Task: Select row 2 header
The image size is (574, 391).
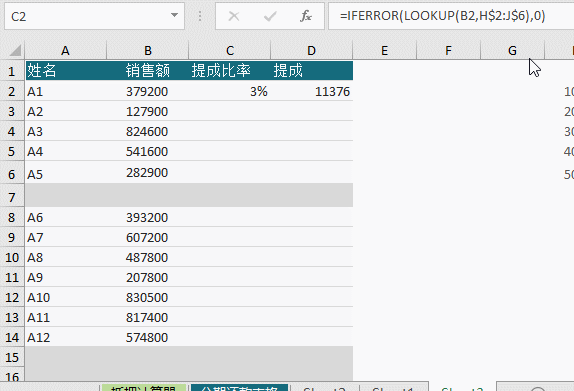Action: (12, 91)
